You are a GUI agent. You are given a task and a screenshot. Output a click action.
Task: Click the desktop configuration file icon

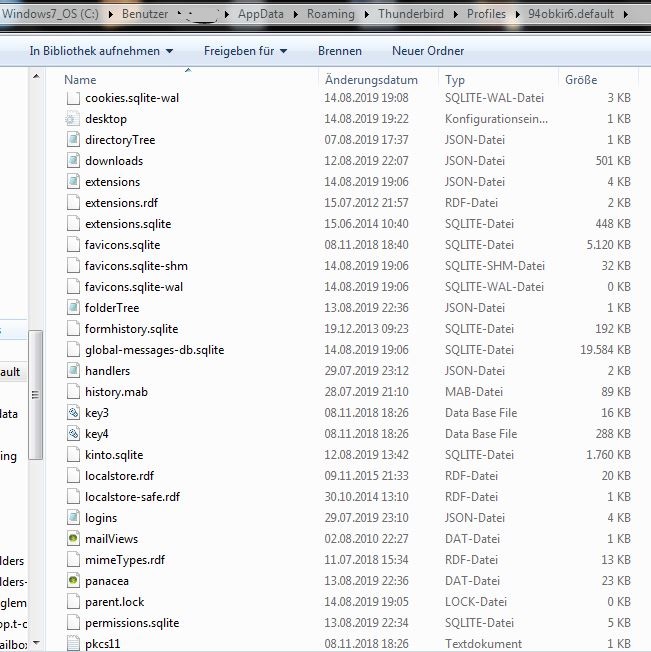(73, 119)
